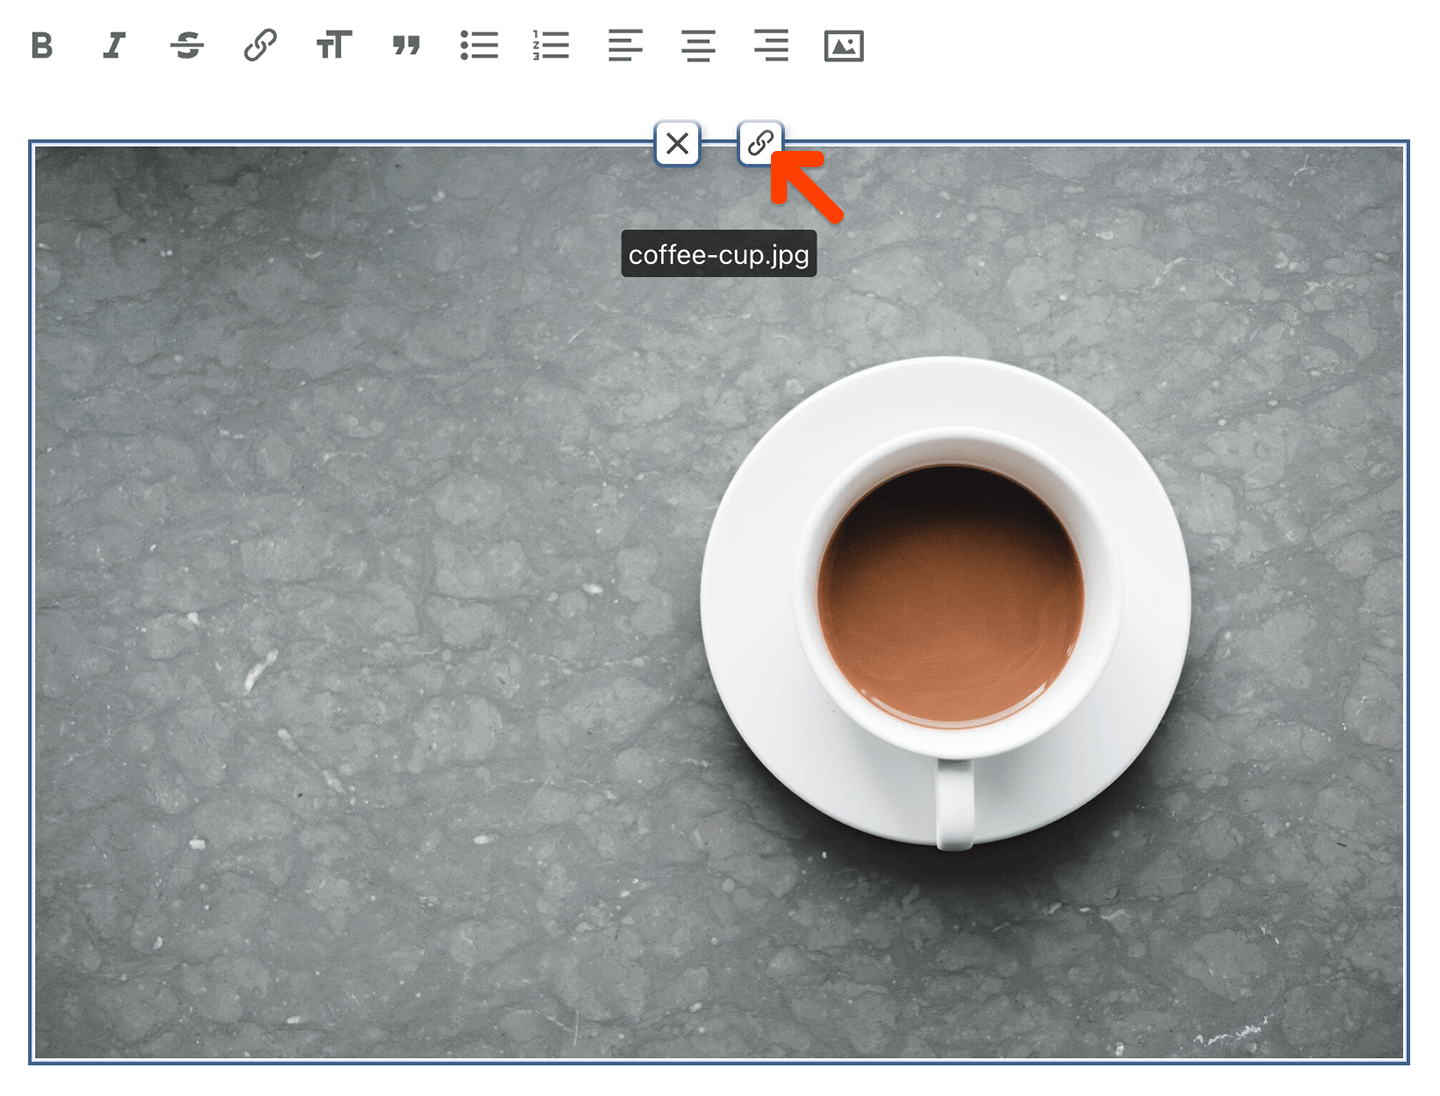Apply italic formatting
Viewport: 1440px width, 1096px height.
coord(114,46)
